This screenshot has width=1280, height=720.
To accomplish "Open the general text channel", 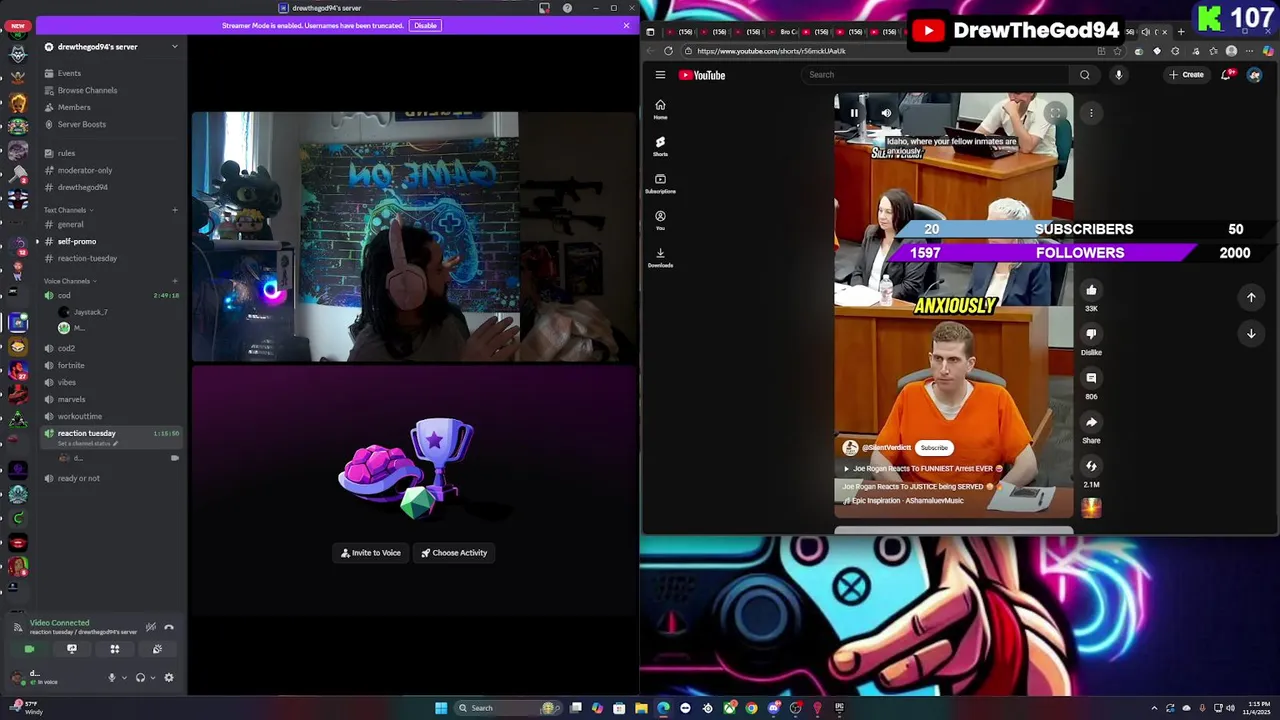I will tap(110, 224).
